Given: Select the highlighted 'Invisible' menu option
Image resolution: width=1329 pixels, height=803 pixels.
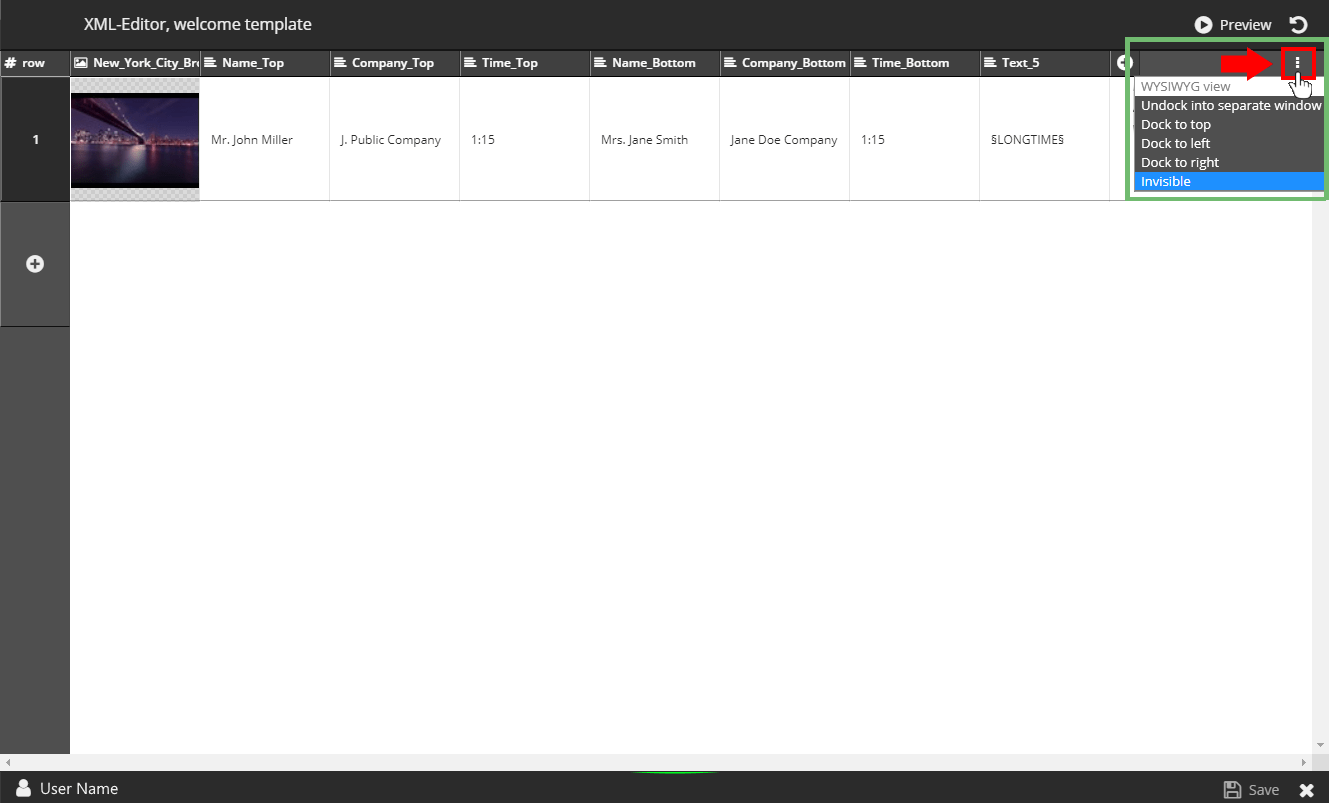Looking at the screenshot, I should tap(1230, 181).
